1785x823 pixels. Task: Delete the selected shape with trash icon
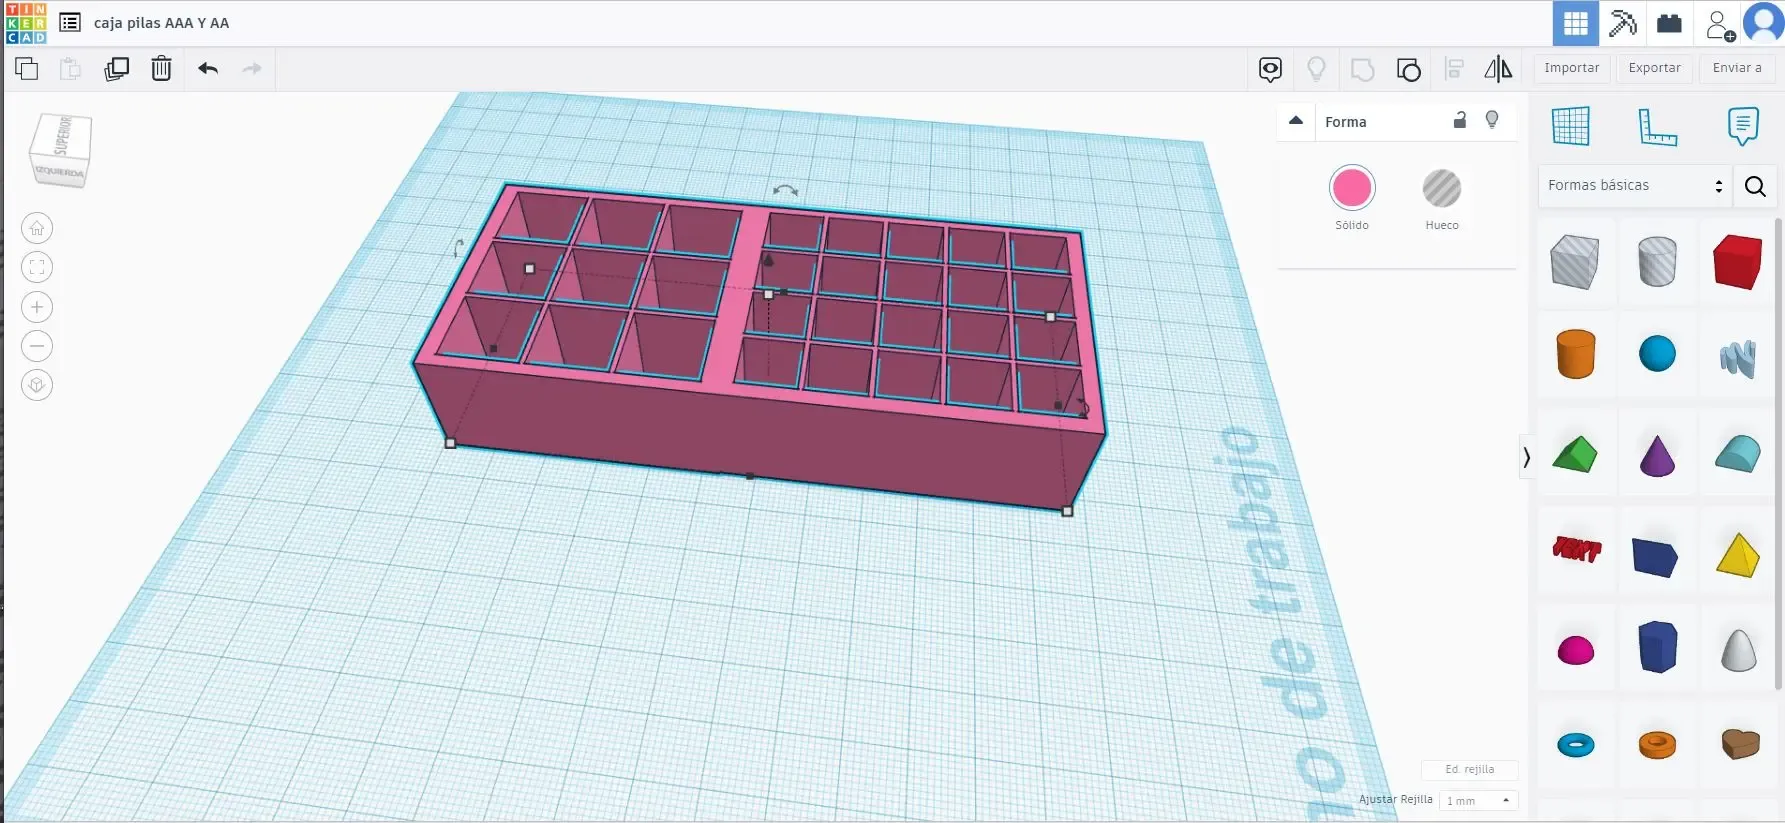161,69
